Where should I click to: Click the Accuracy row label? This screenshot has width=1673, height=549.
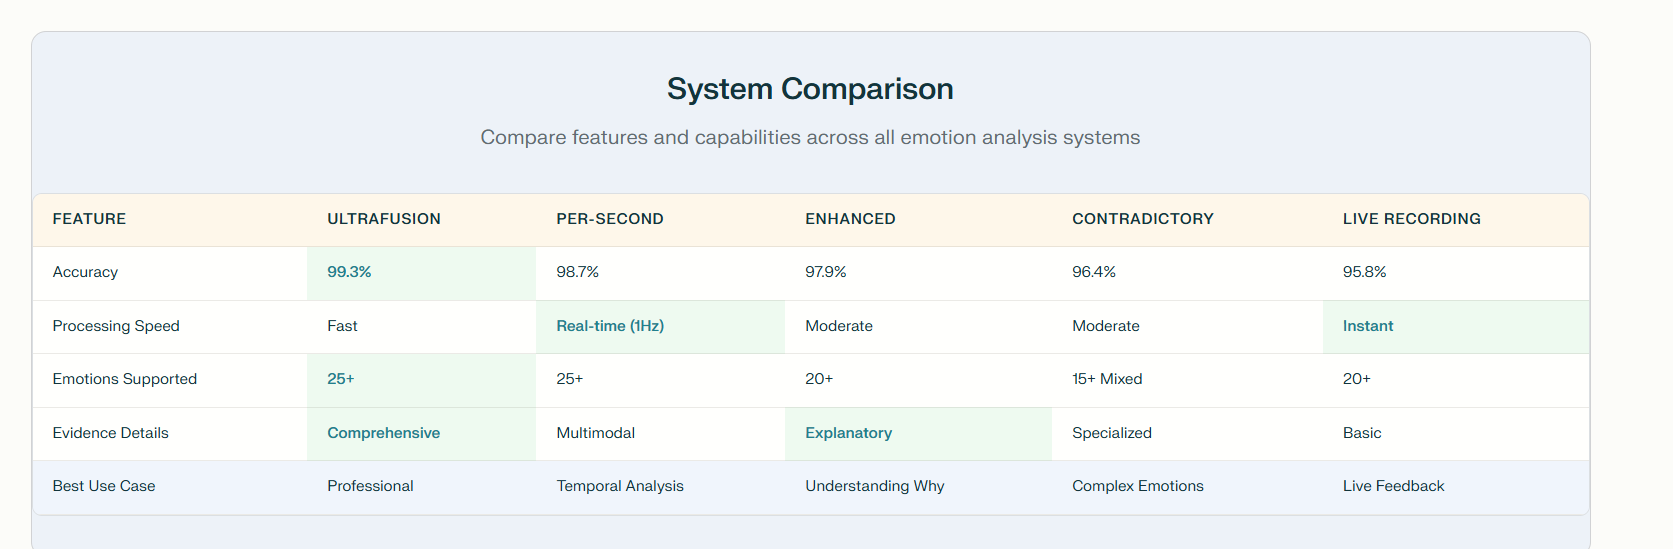click(85, 272)
